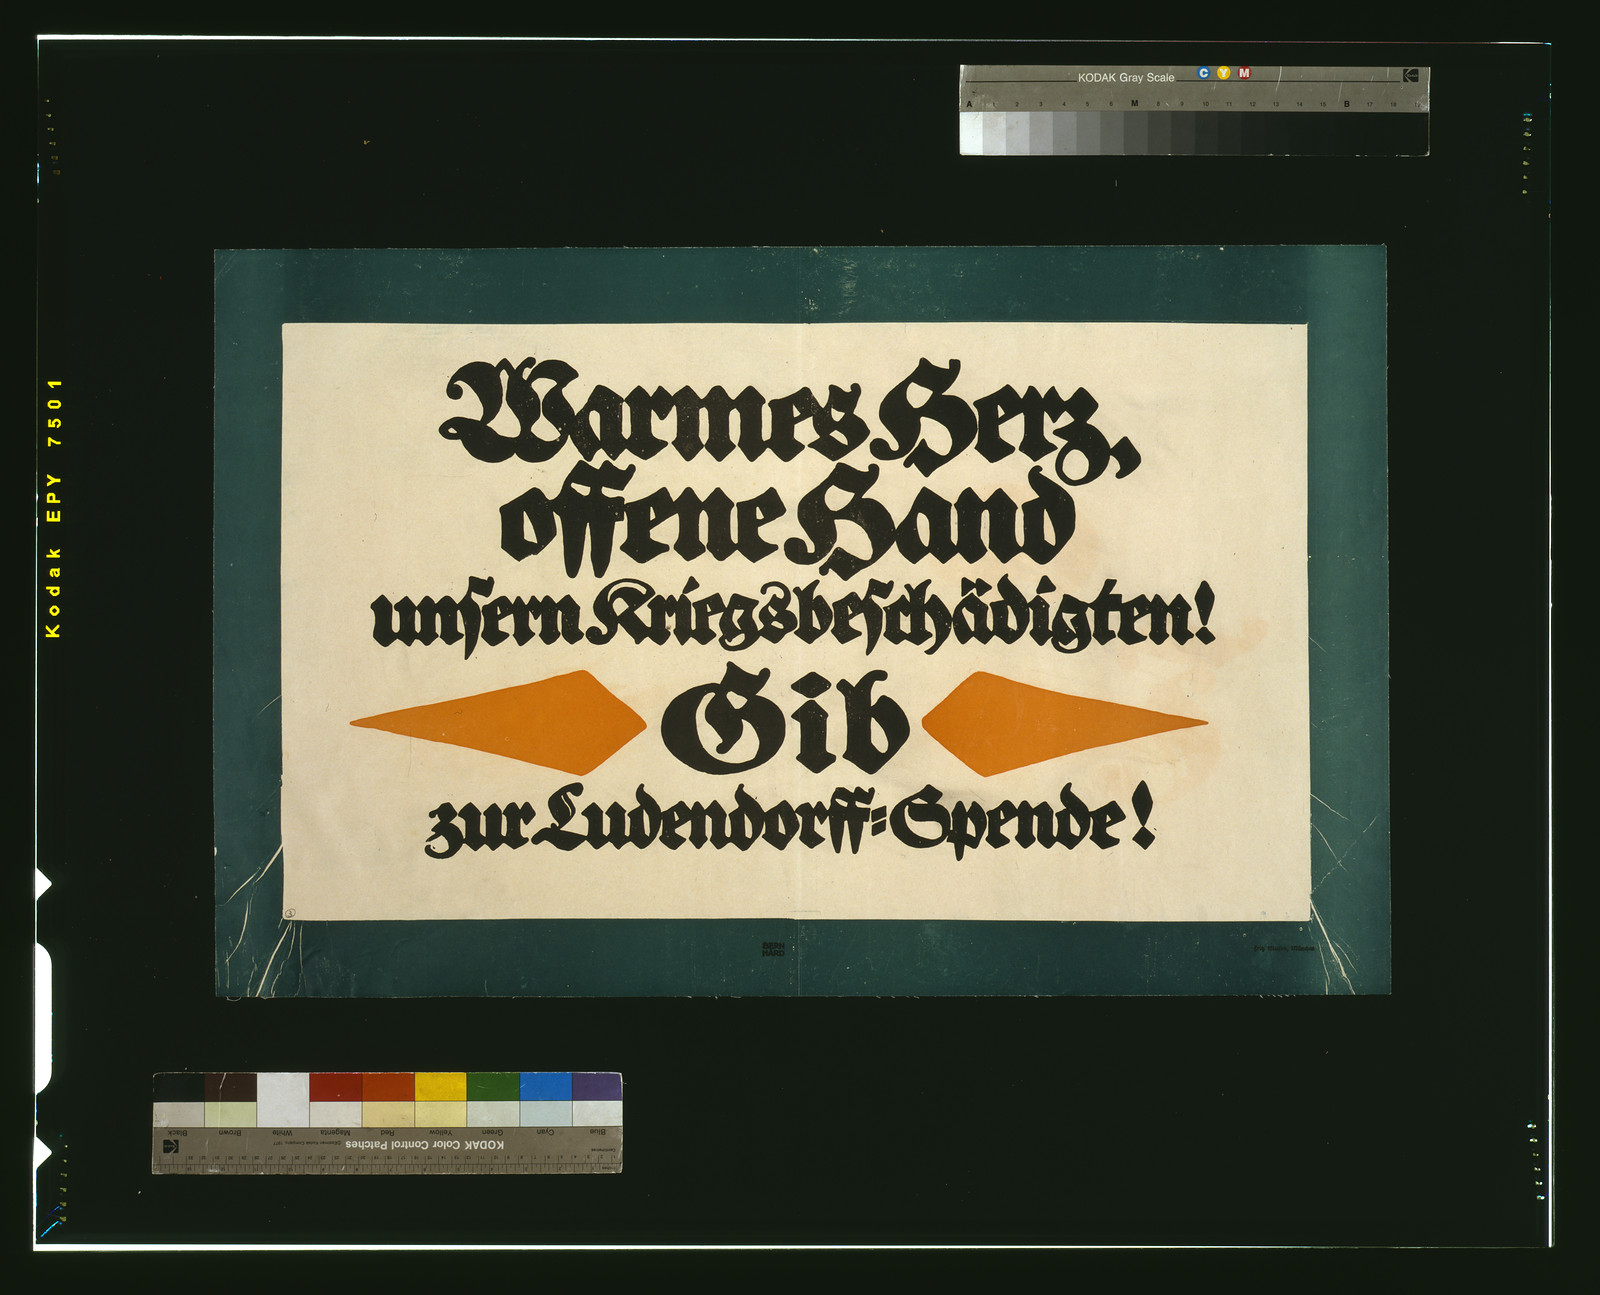Click the letter 'A' on the gray scale
The image size is (1600, 1295).
(969, 104)
